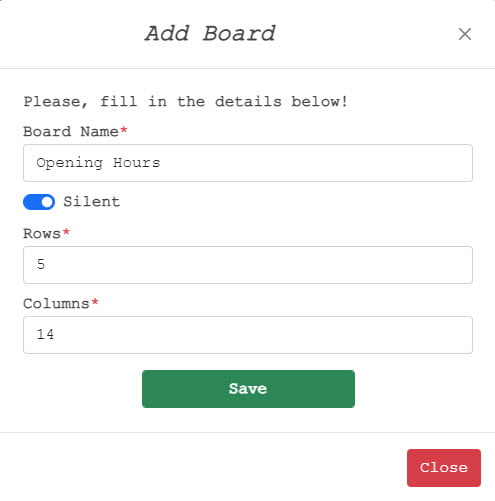Click the Rows label
The height and width of the screenshot is (501, 495).
pos(42,234)
